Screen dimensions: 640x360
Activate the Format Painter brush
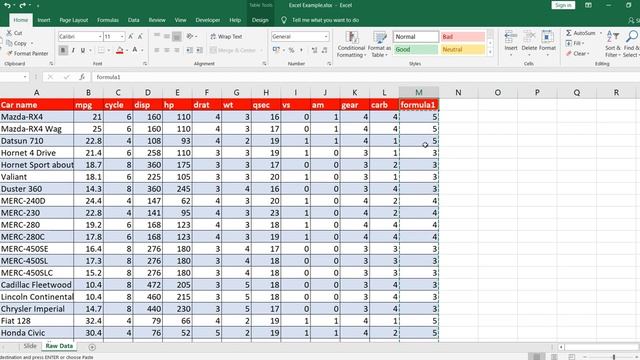tap(9, 53)
